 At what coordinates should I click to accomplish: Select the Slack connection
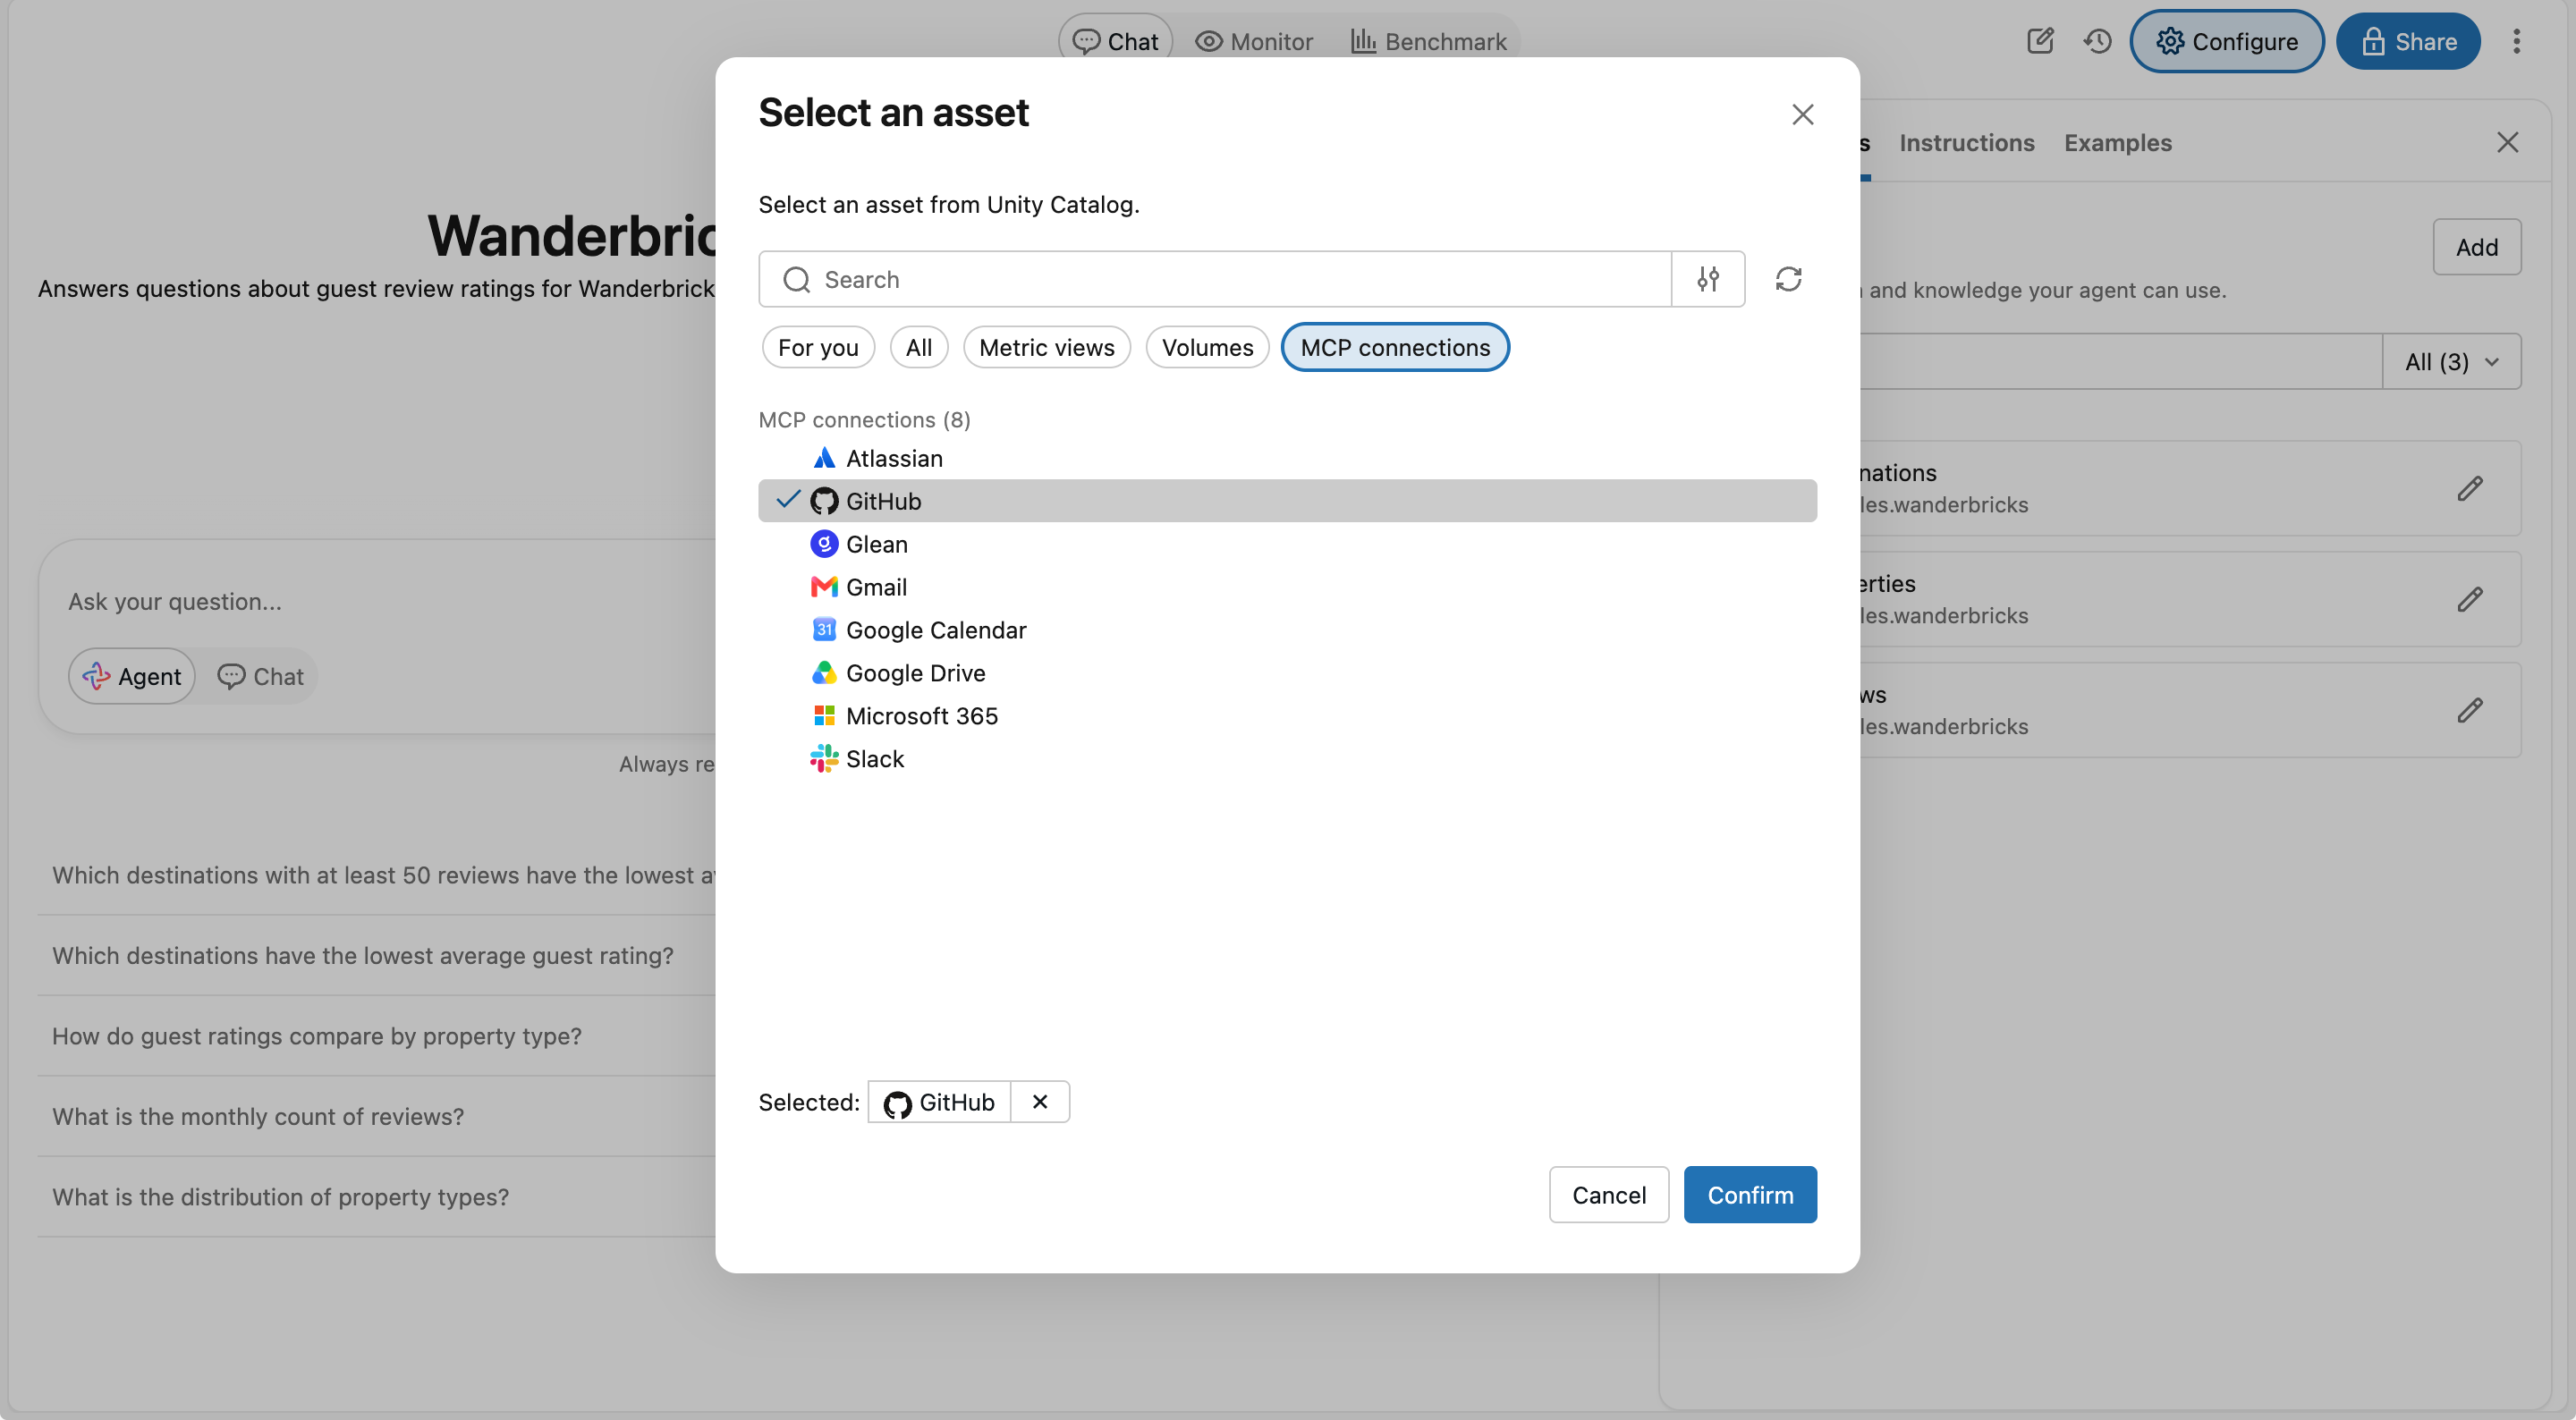[1287, 759]
